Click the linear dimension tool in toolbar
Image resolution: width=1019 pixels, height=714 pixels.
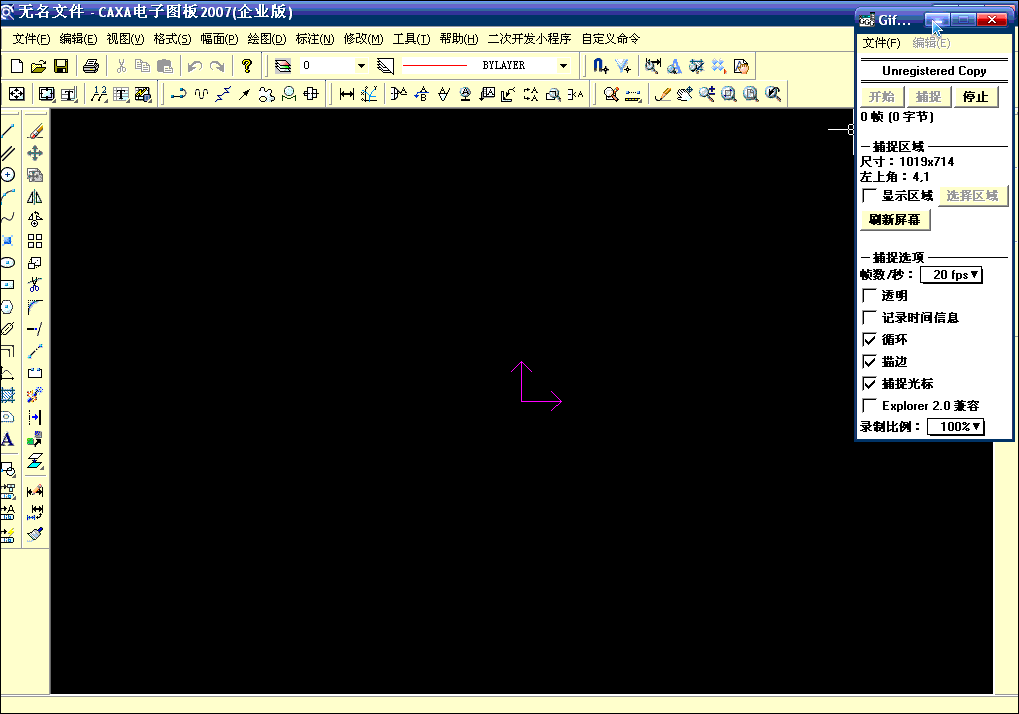pos(347,94)
